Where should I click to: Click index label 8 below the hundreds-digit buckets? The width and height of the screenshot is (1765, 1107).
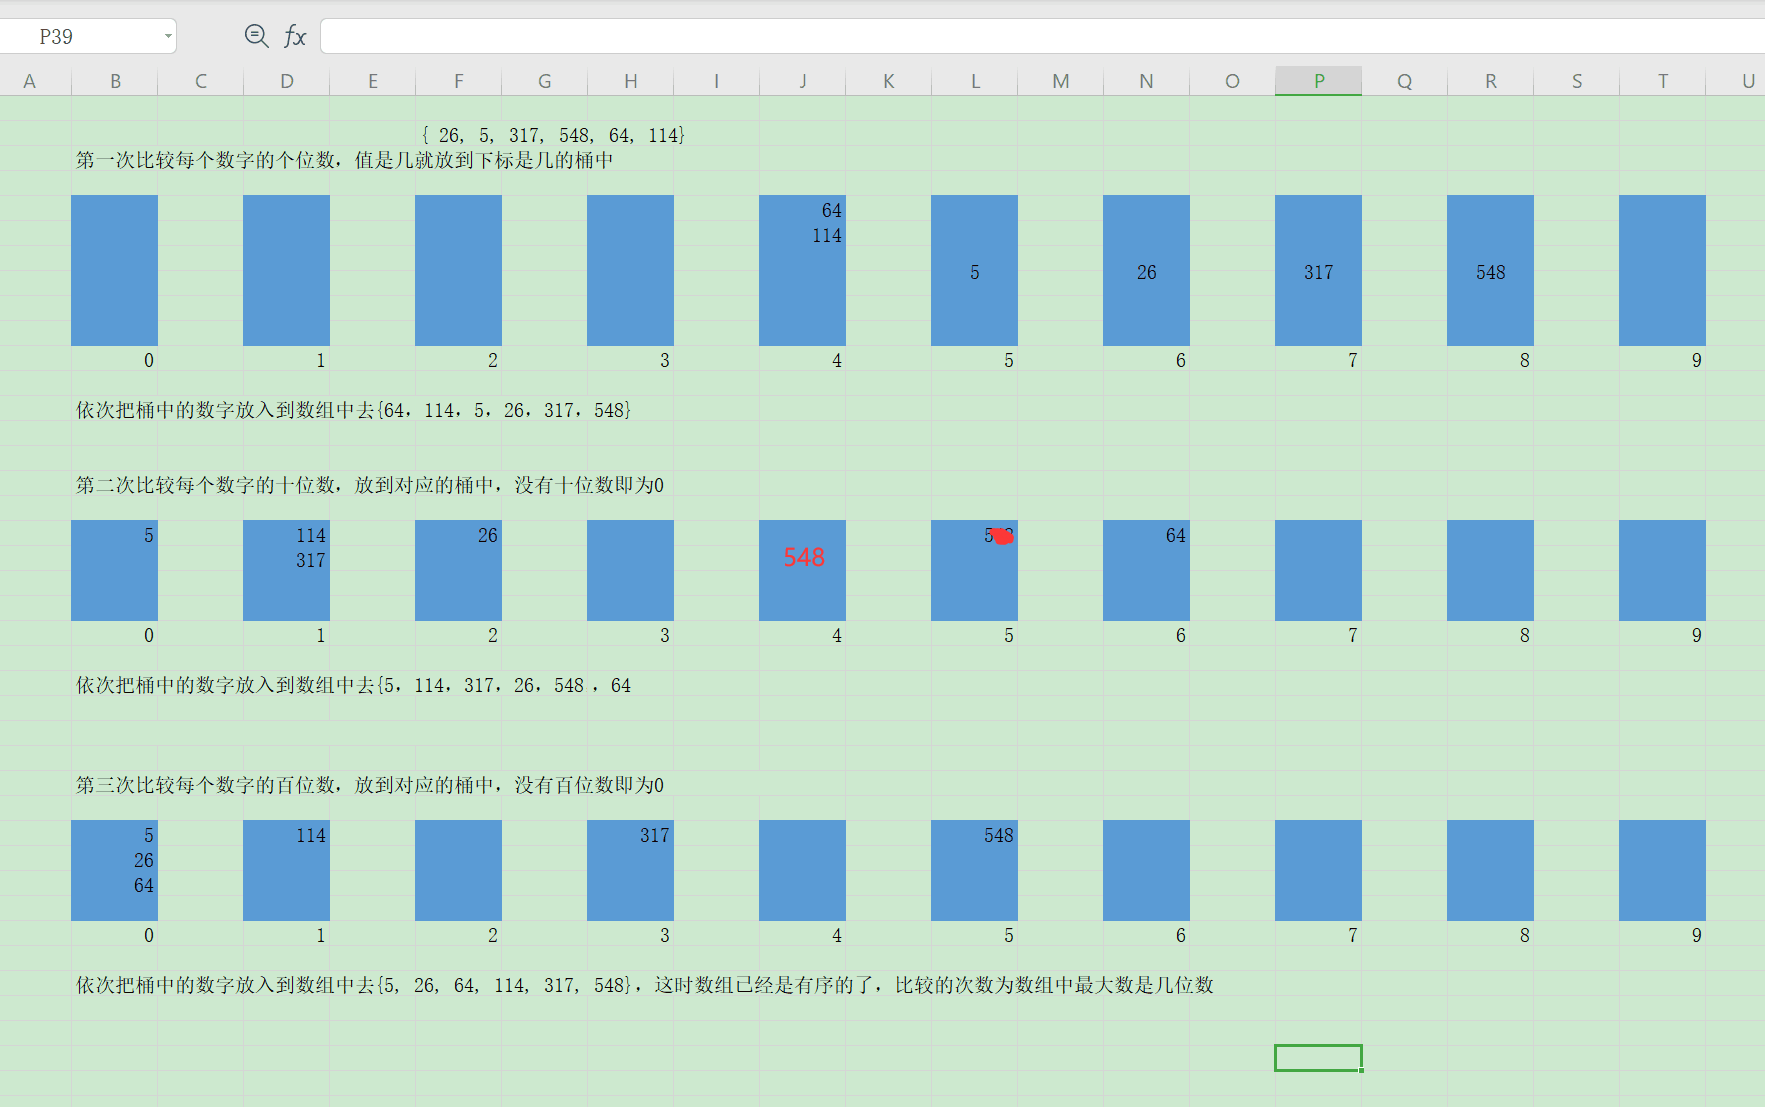[x=1525, y=935]
